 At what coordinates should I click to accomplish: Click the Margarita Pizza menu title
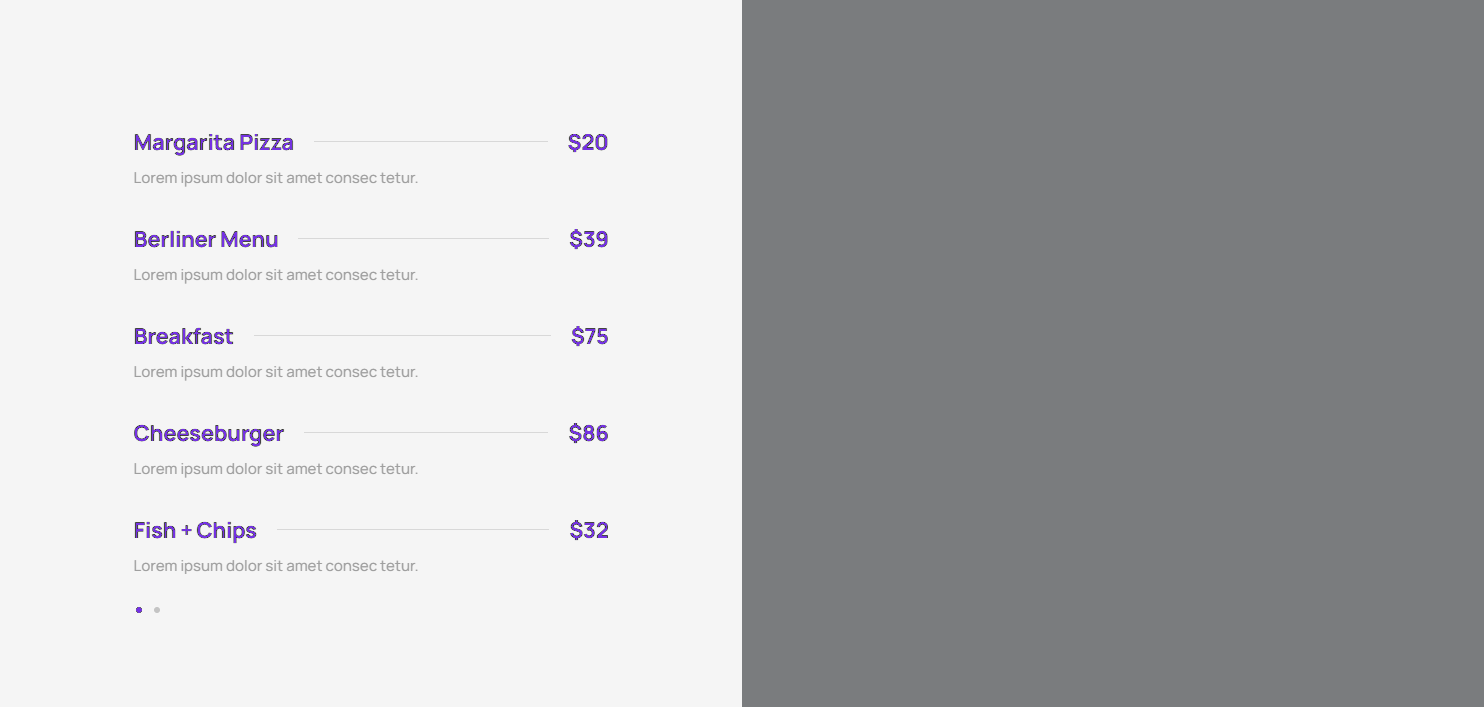coord(214,143)
